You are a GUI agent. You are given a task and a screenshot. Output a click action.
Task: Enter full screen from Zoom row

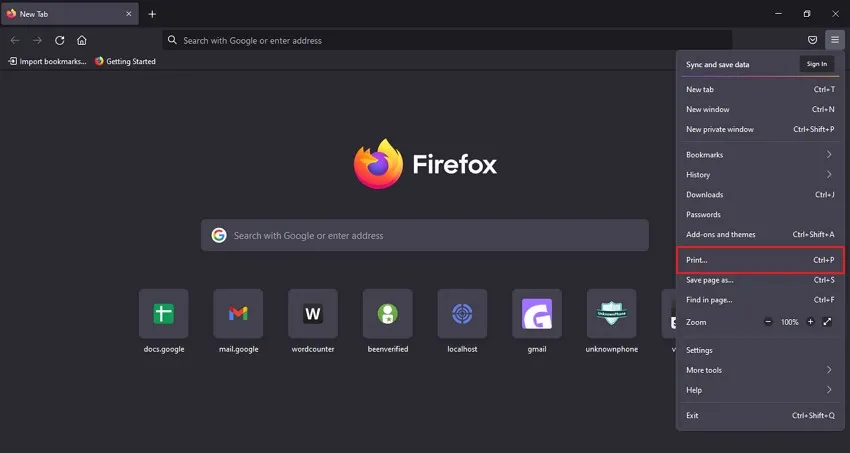point(827,322)
